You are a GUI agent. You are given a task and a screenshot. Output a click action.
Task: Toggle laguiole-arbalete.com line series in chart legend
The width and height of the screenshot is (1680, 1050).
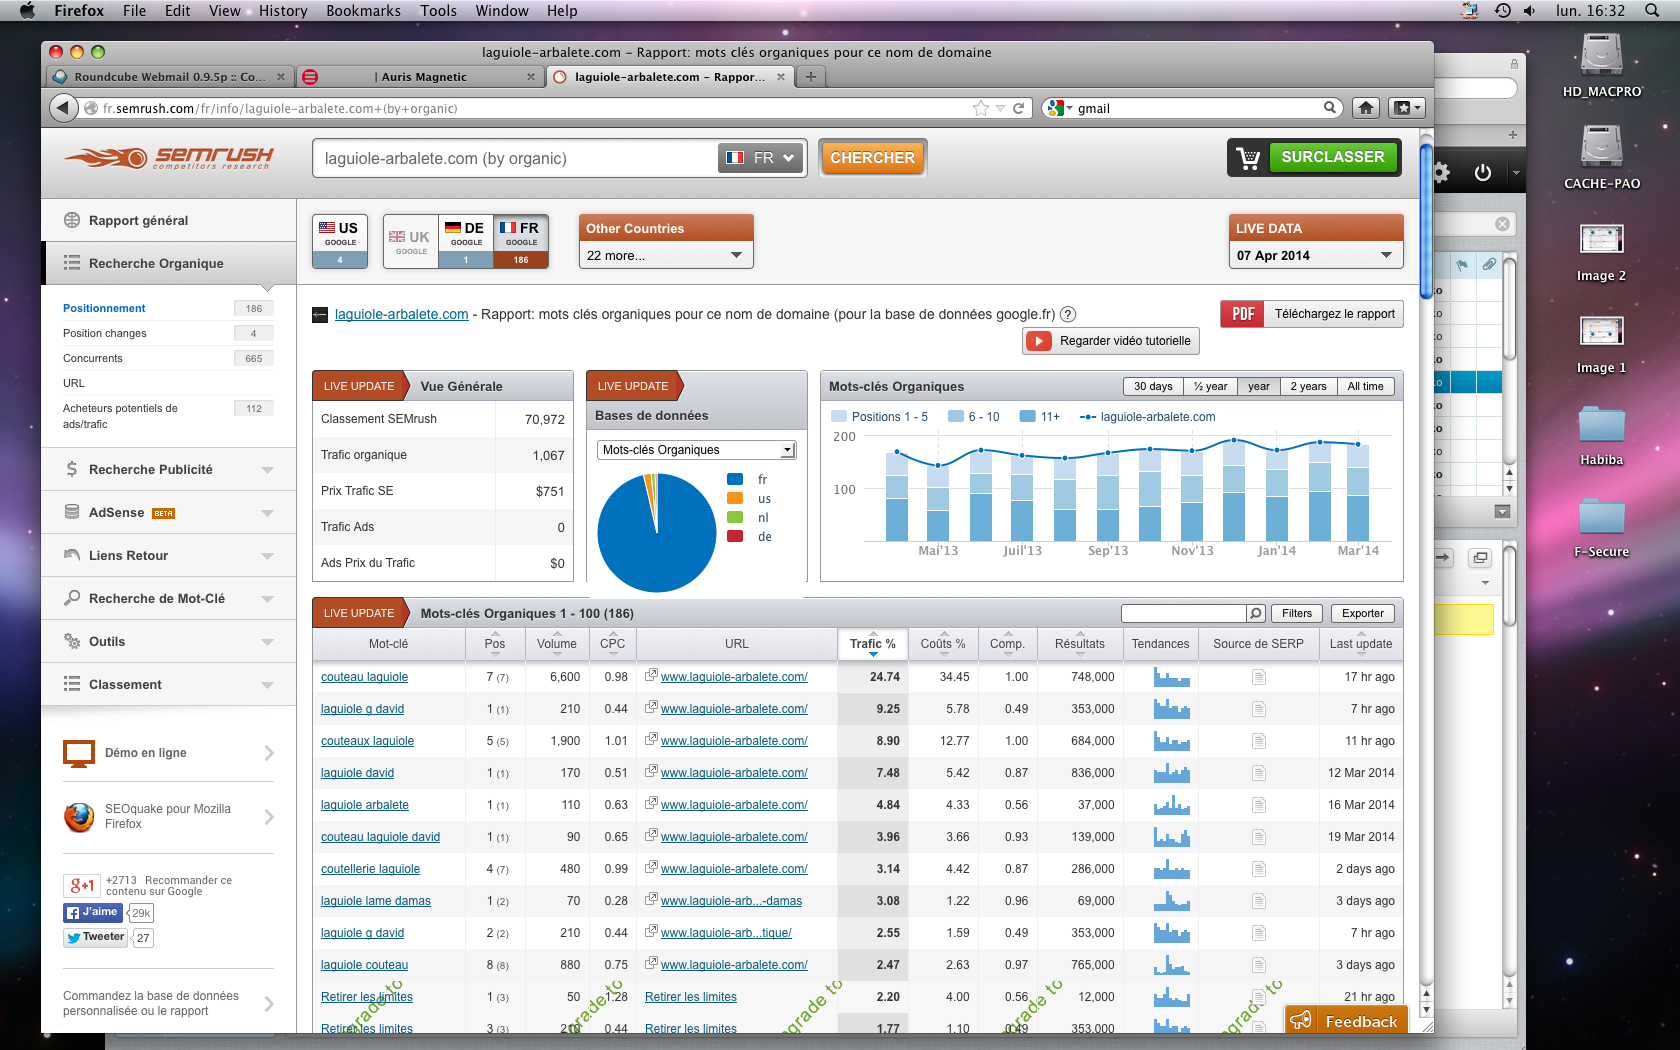point(1147,417)
